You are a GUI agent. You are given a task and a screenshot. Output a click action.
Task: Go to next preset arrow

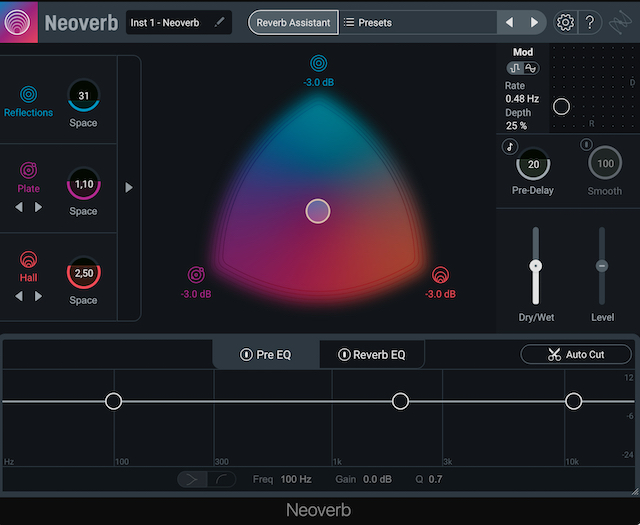click(534, 22)
